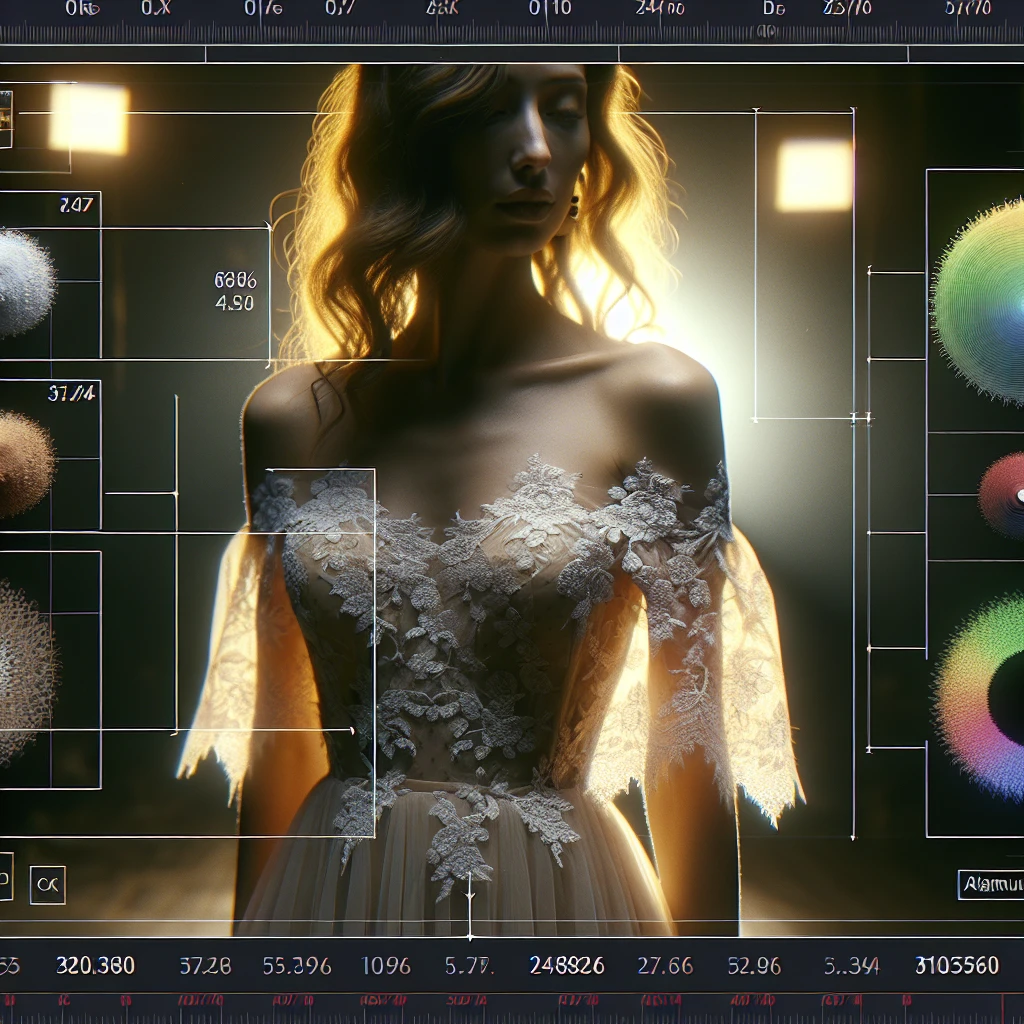Click the 5.77. value in the bottom bar
Viewport: 1024px width, 1024px height.
point(469,966)
